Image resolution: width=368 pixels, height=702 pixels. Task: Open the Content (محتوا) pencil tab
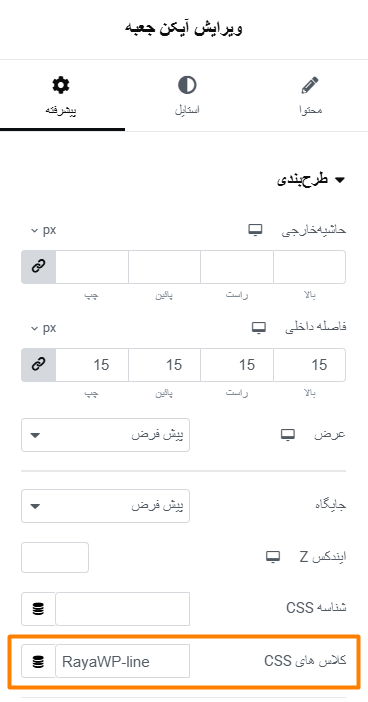[310, 95]
